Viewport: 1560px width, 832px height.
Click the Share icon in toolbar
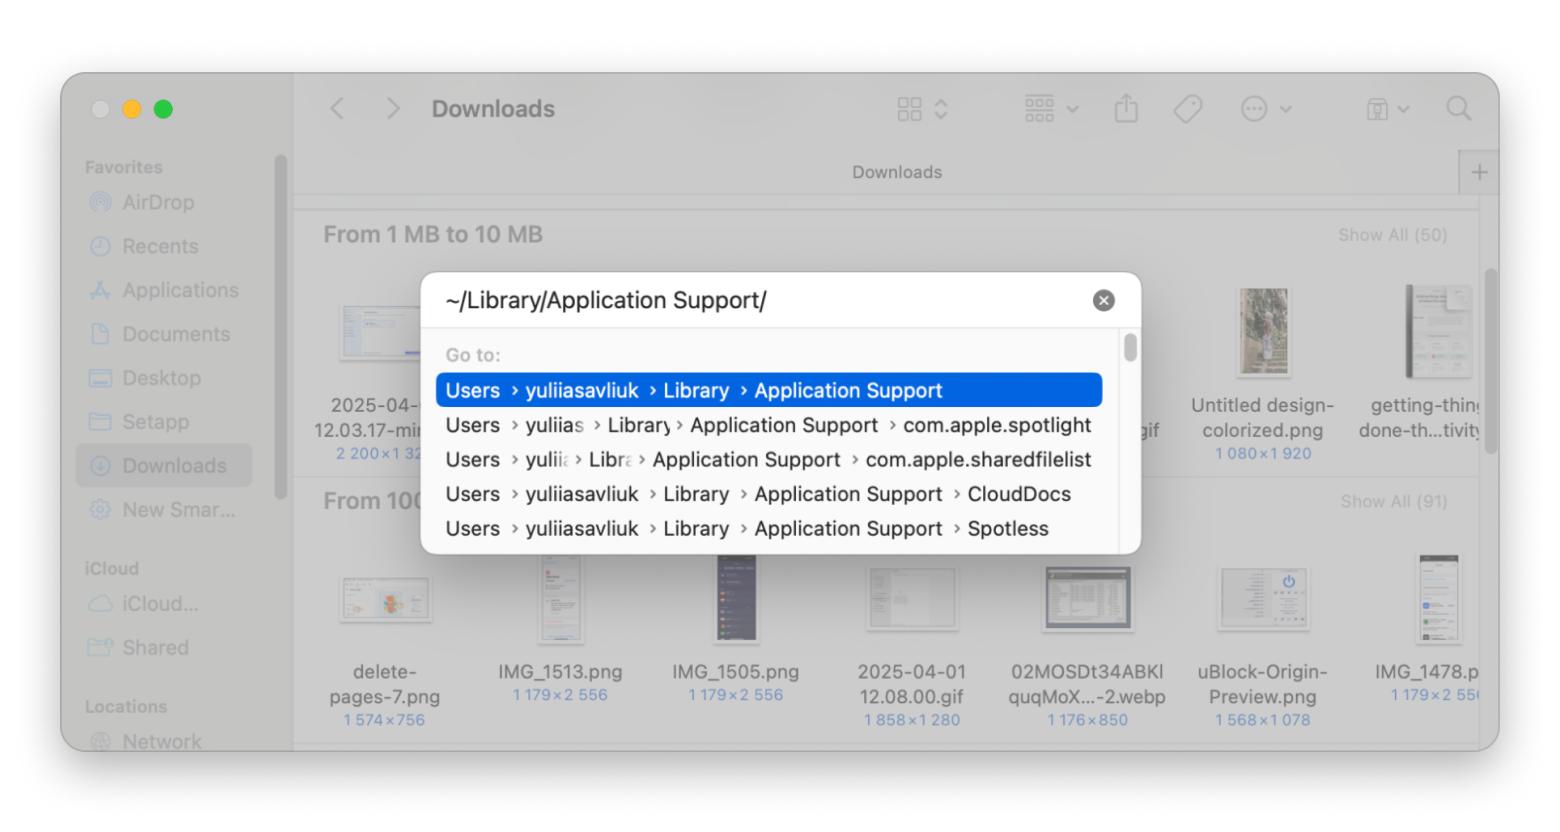1126,109
